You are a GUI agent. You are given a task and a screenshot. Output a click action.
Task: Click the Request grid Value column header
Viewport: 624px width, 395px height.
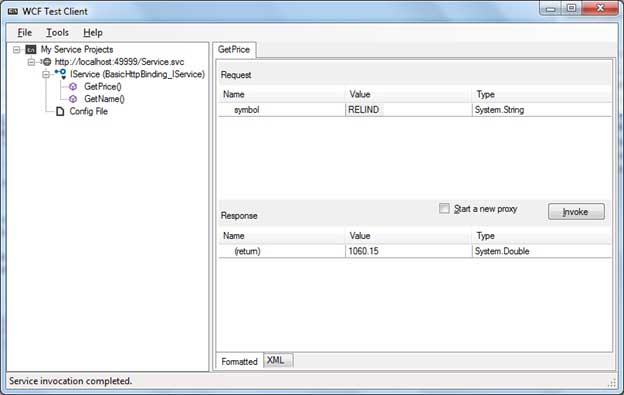[x=408, y=95]
